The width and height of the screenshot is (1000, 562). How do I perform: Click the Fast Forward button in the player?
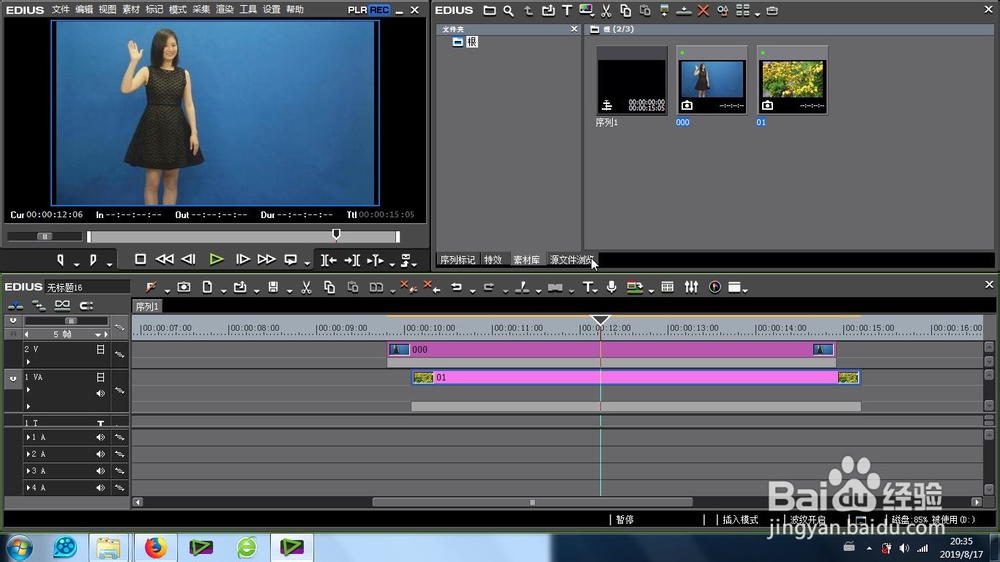point(266,259)
